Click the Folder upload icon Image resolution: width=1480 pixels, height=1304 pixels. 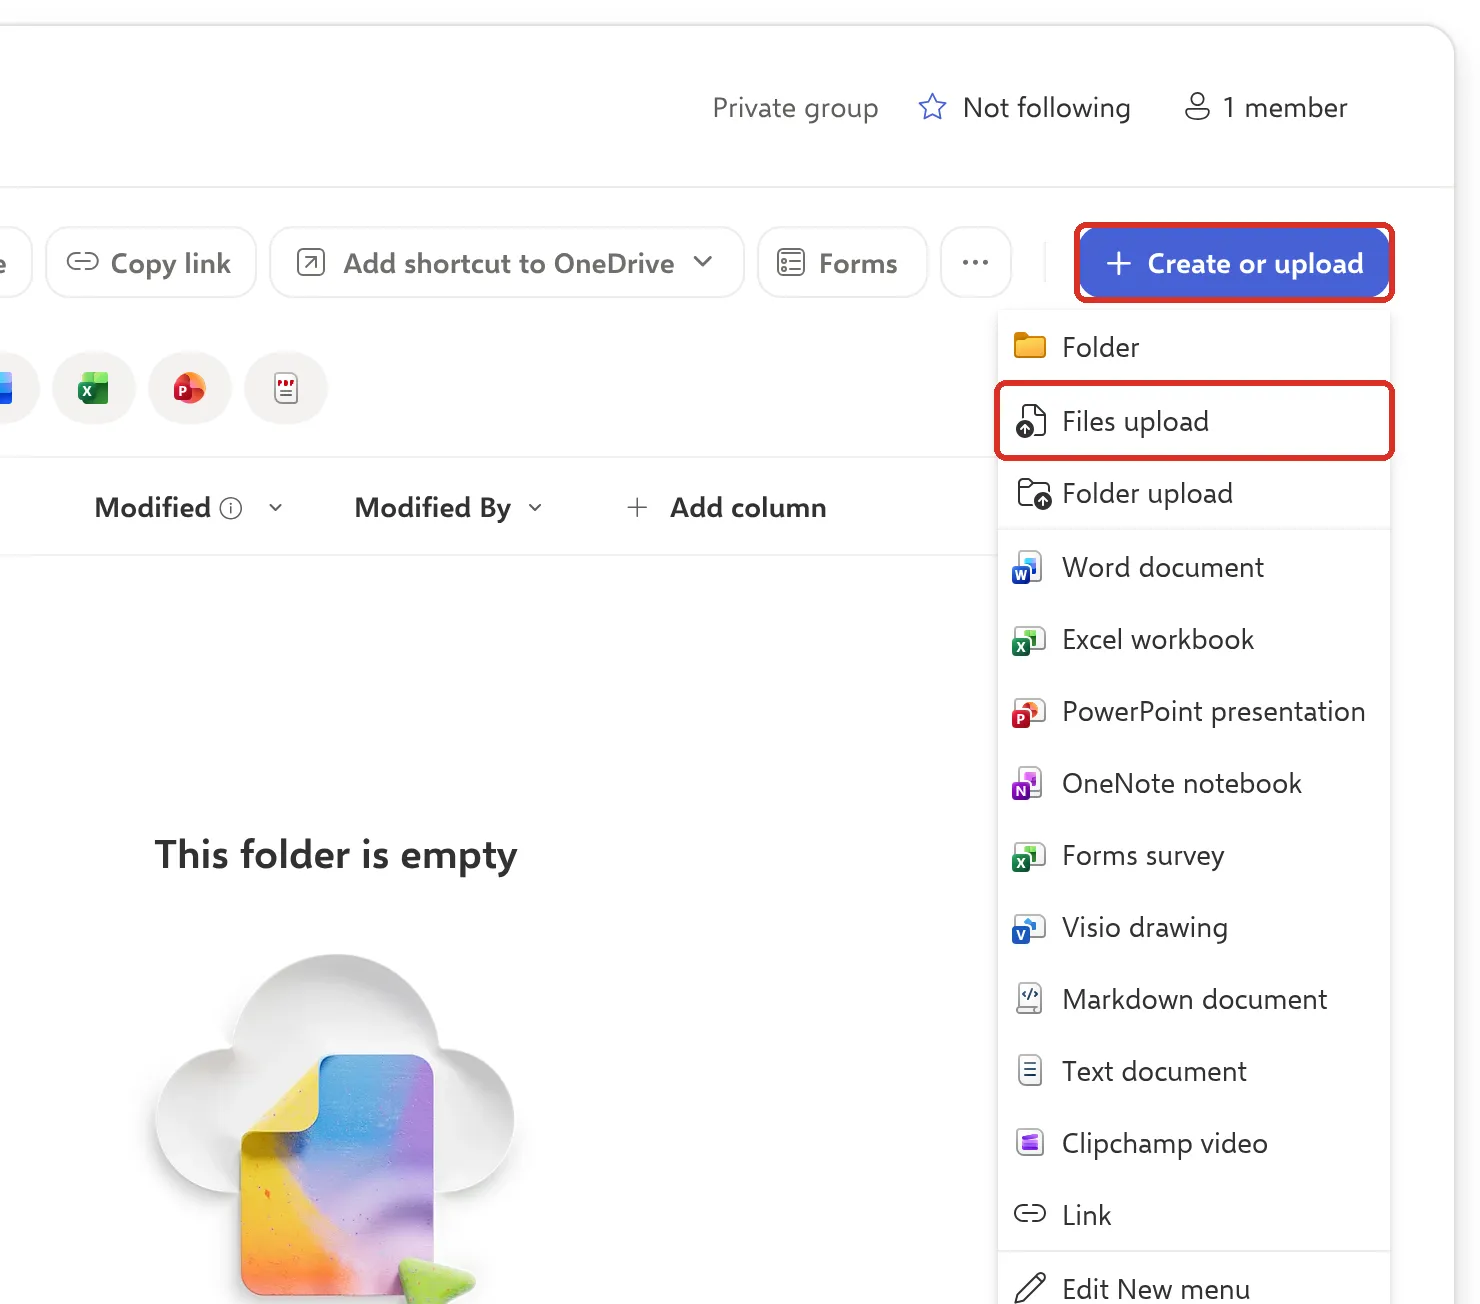click(1033, 493)
